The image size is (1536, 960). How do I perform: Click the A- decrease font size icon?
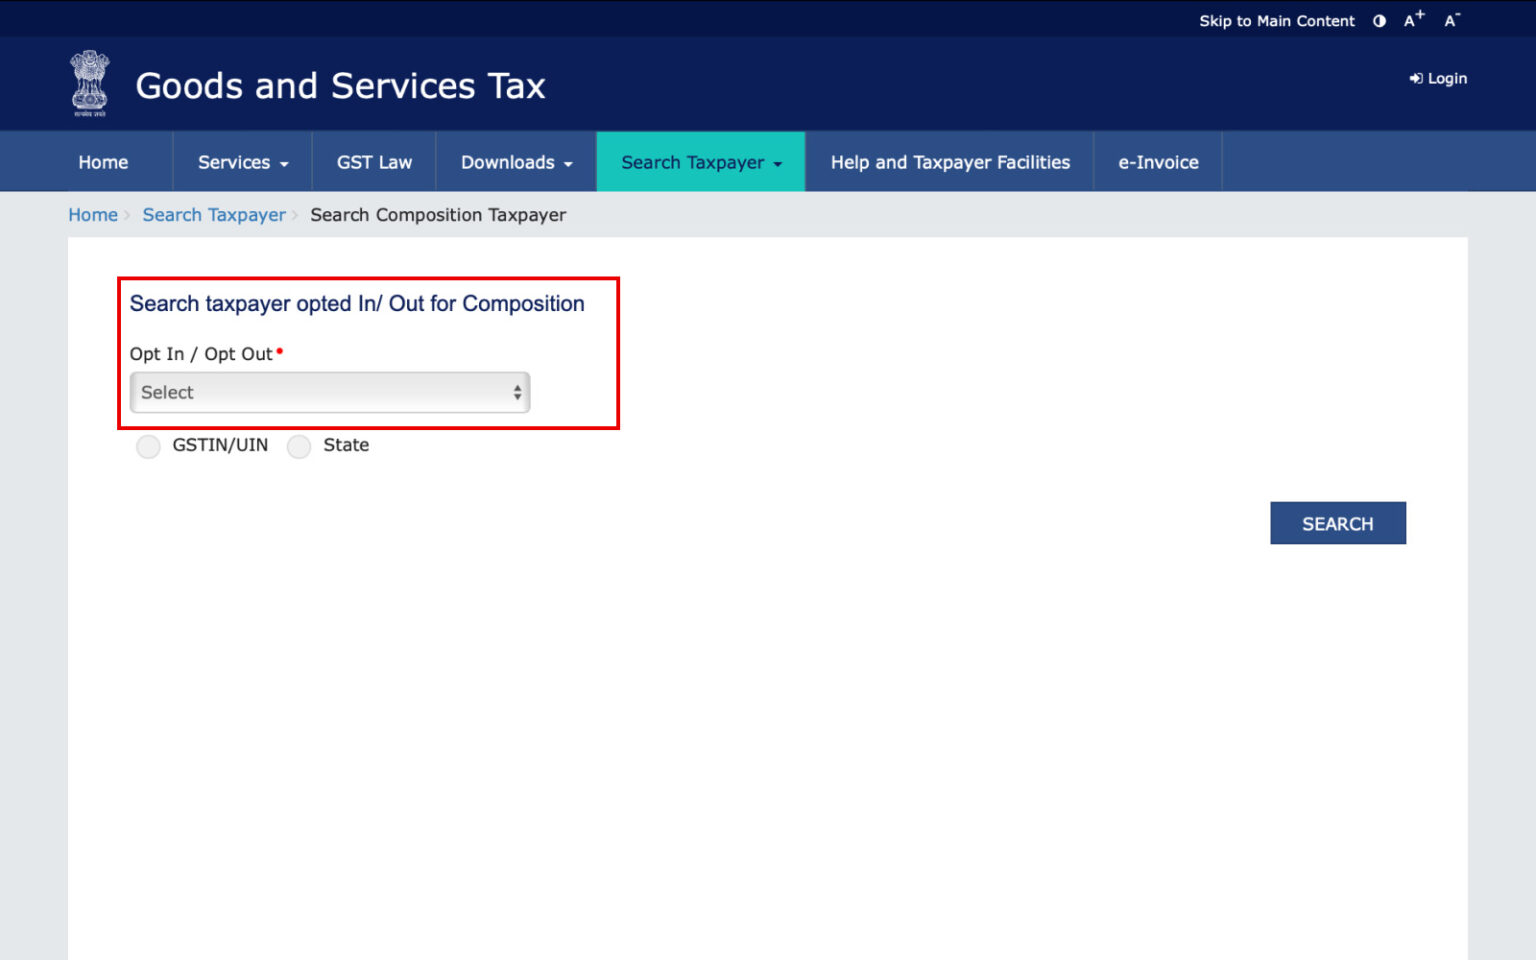point(1451,19)
